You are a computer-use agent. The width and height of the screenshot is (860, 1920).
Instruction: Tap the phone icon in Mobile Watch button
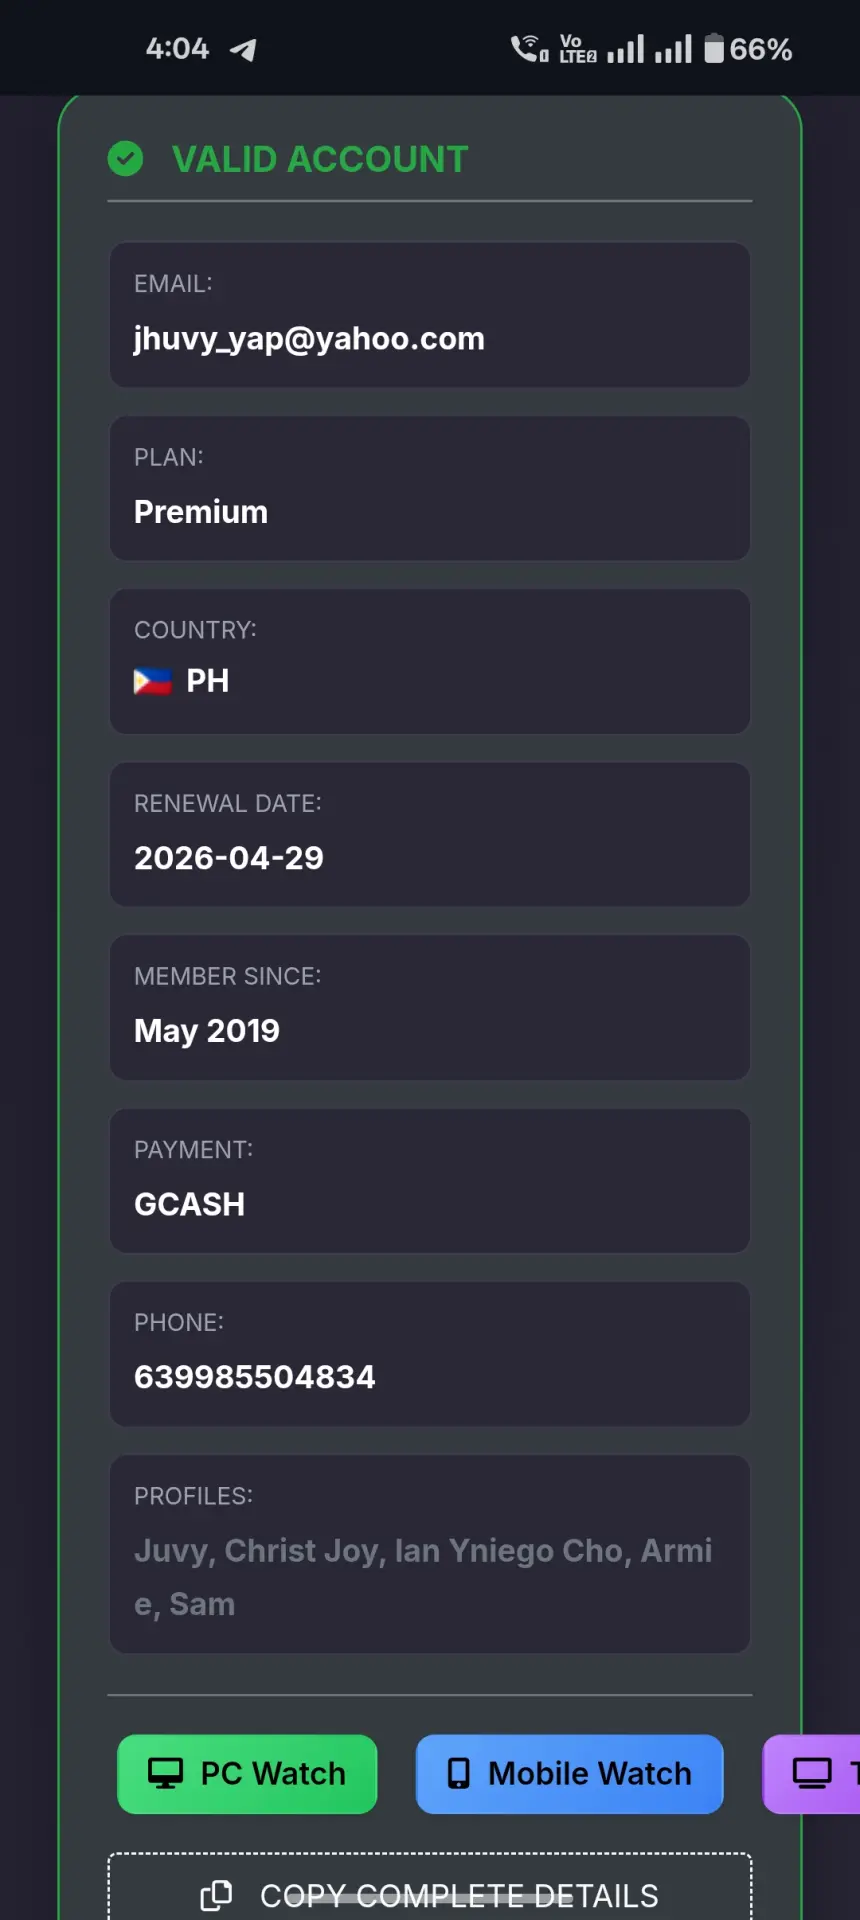pos(459,1773)
